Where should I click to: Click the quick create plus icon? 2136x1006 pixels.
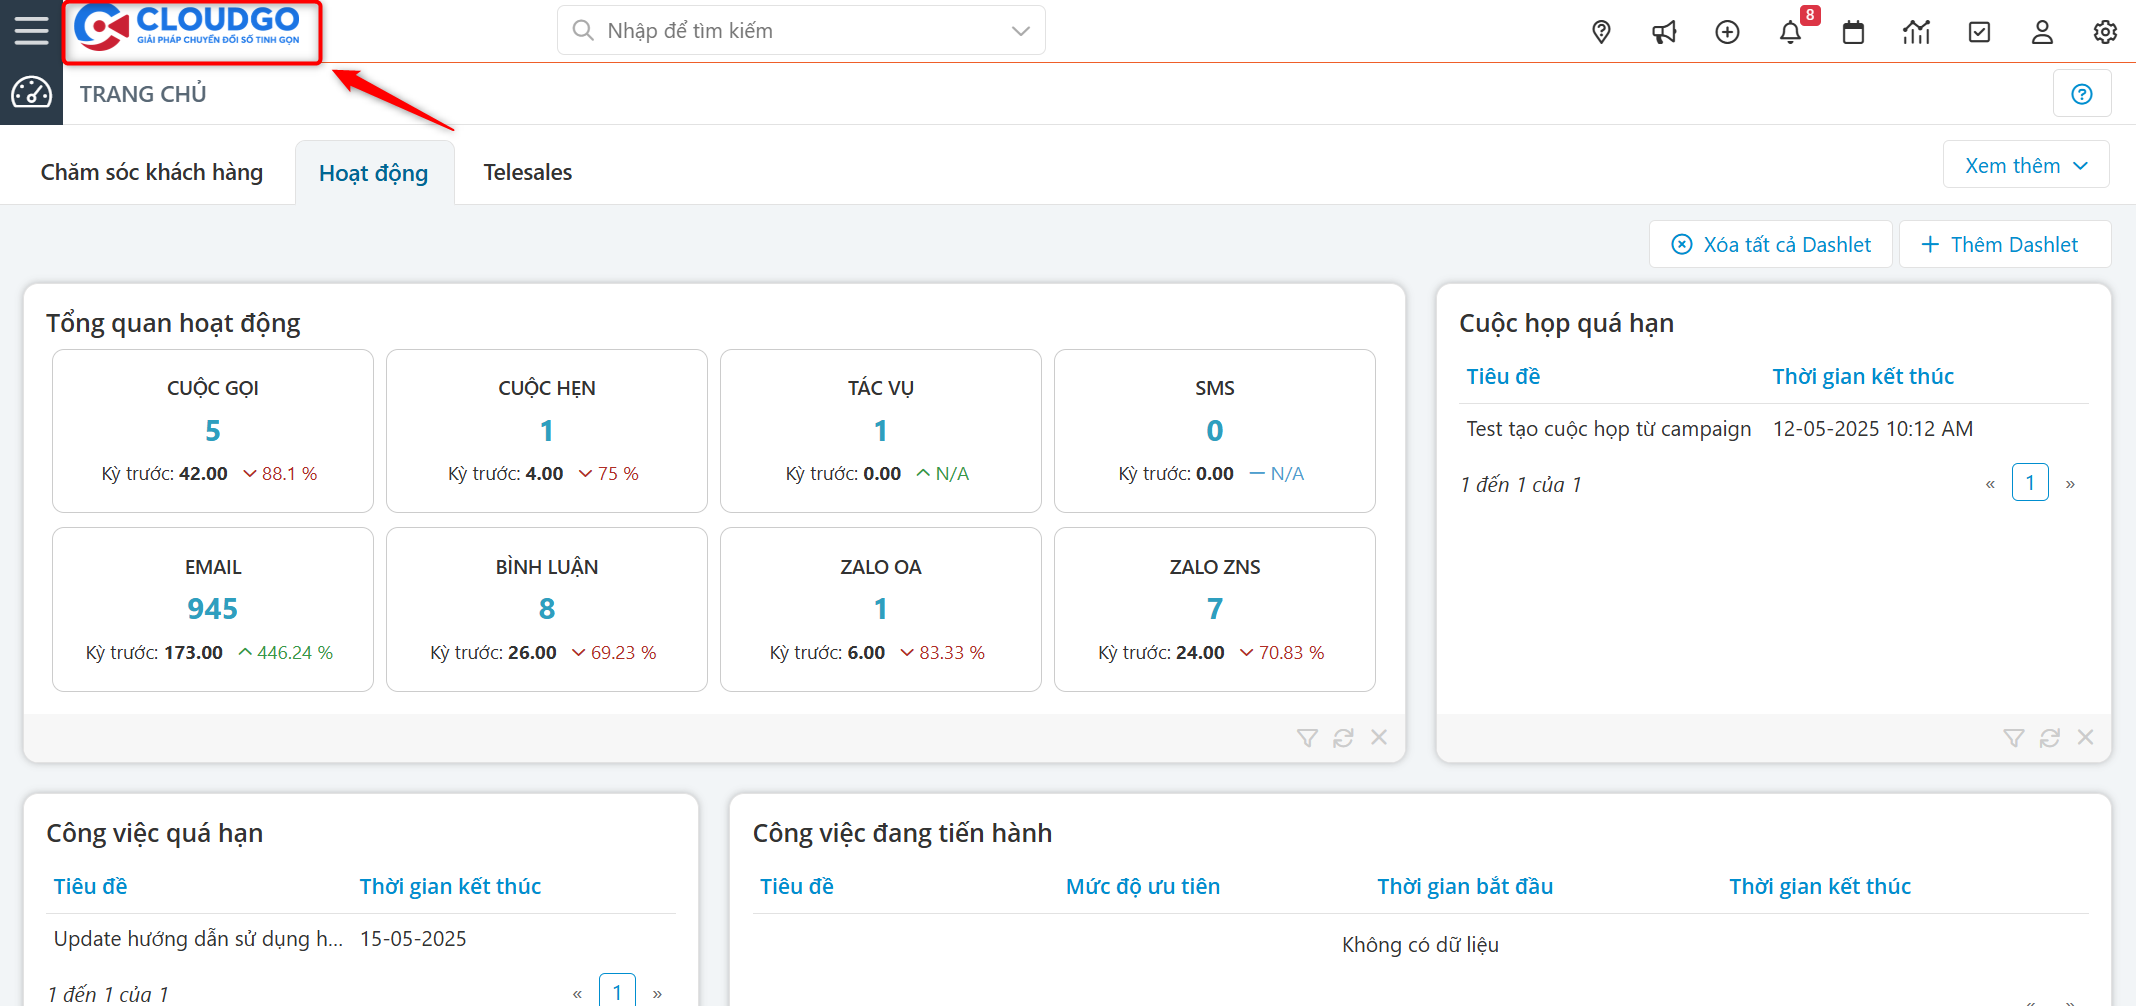1727,32
